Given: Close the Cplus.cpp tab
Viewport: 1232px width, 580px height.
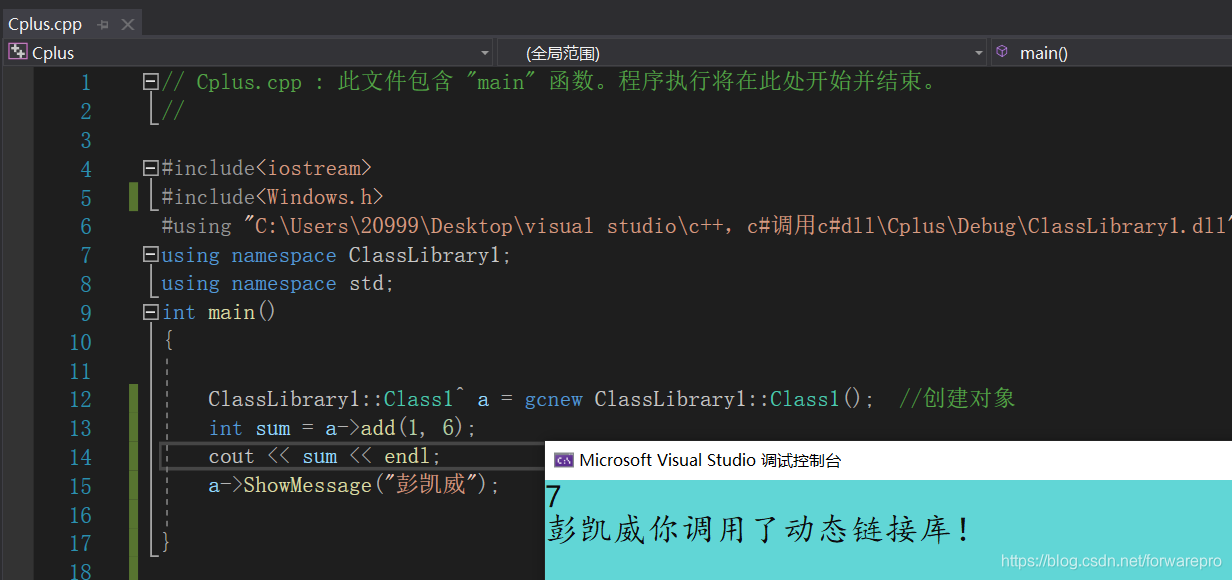Looking at the screenshot, I should (x=126, y=25).
